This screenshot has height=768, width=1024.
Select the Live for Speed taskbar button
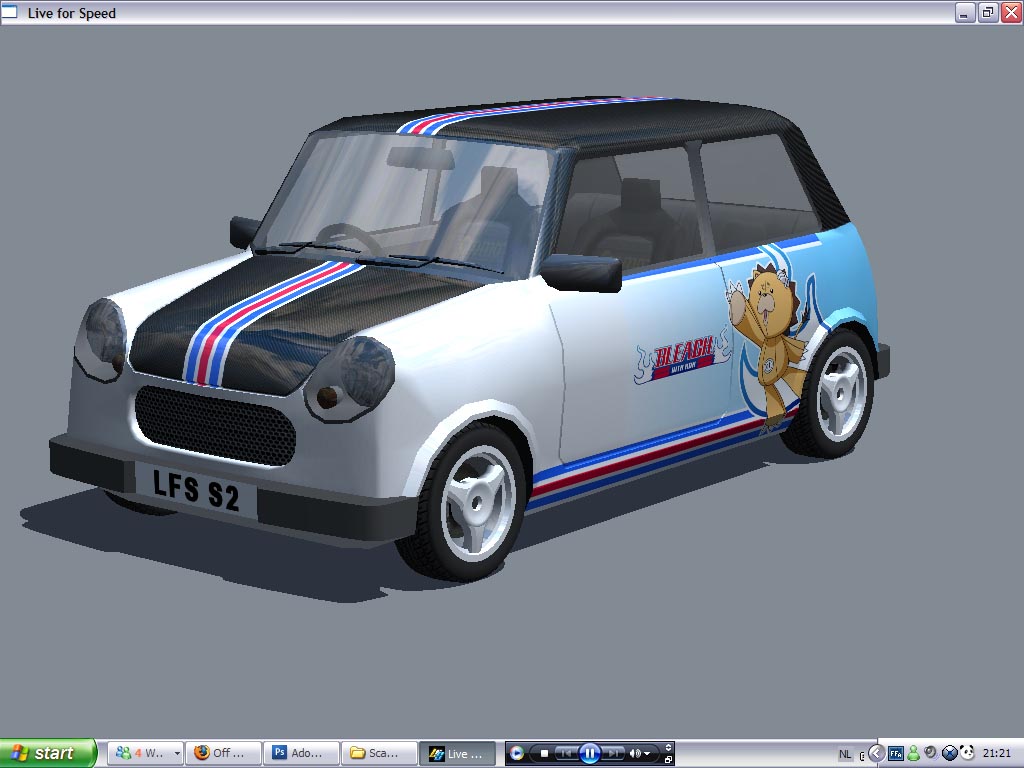coord(458,753)
